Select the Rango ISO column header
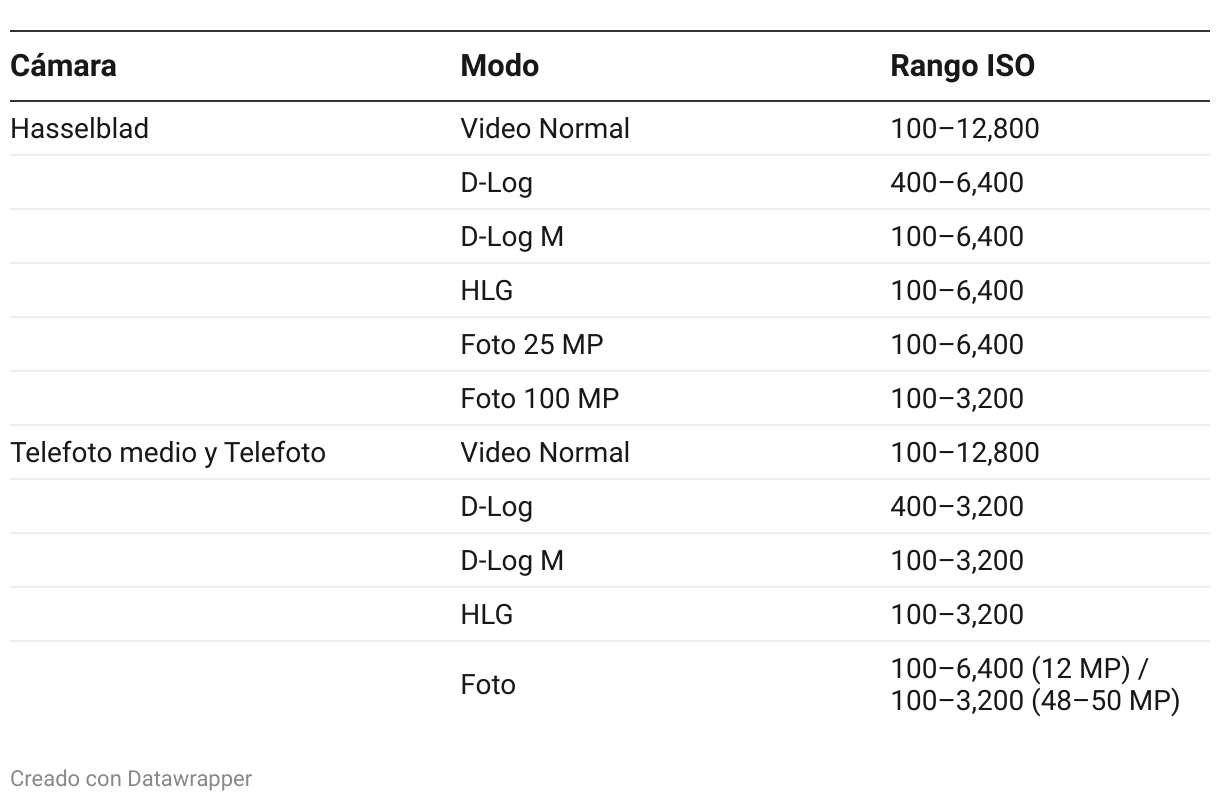The image size is (1220, 802). (x=962, y=66)
